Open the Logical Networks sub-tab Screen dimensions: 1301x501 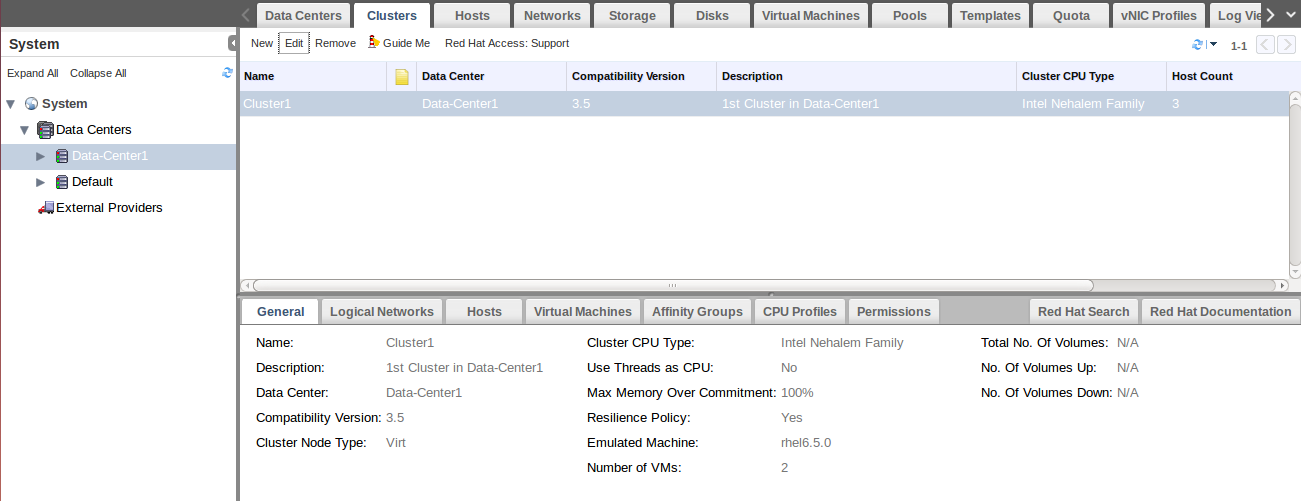(x=382, y=311)
